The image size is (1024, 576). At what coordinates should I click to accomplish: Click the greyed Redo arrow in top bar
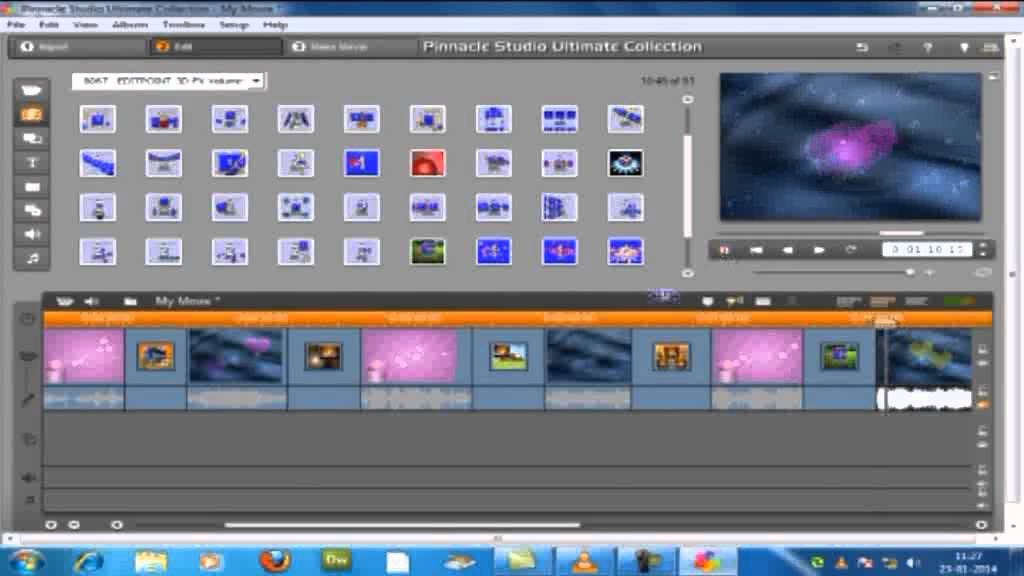(895, 47)
